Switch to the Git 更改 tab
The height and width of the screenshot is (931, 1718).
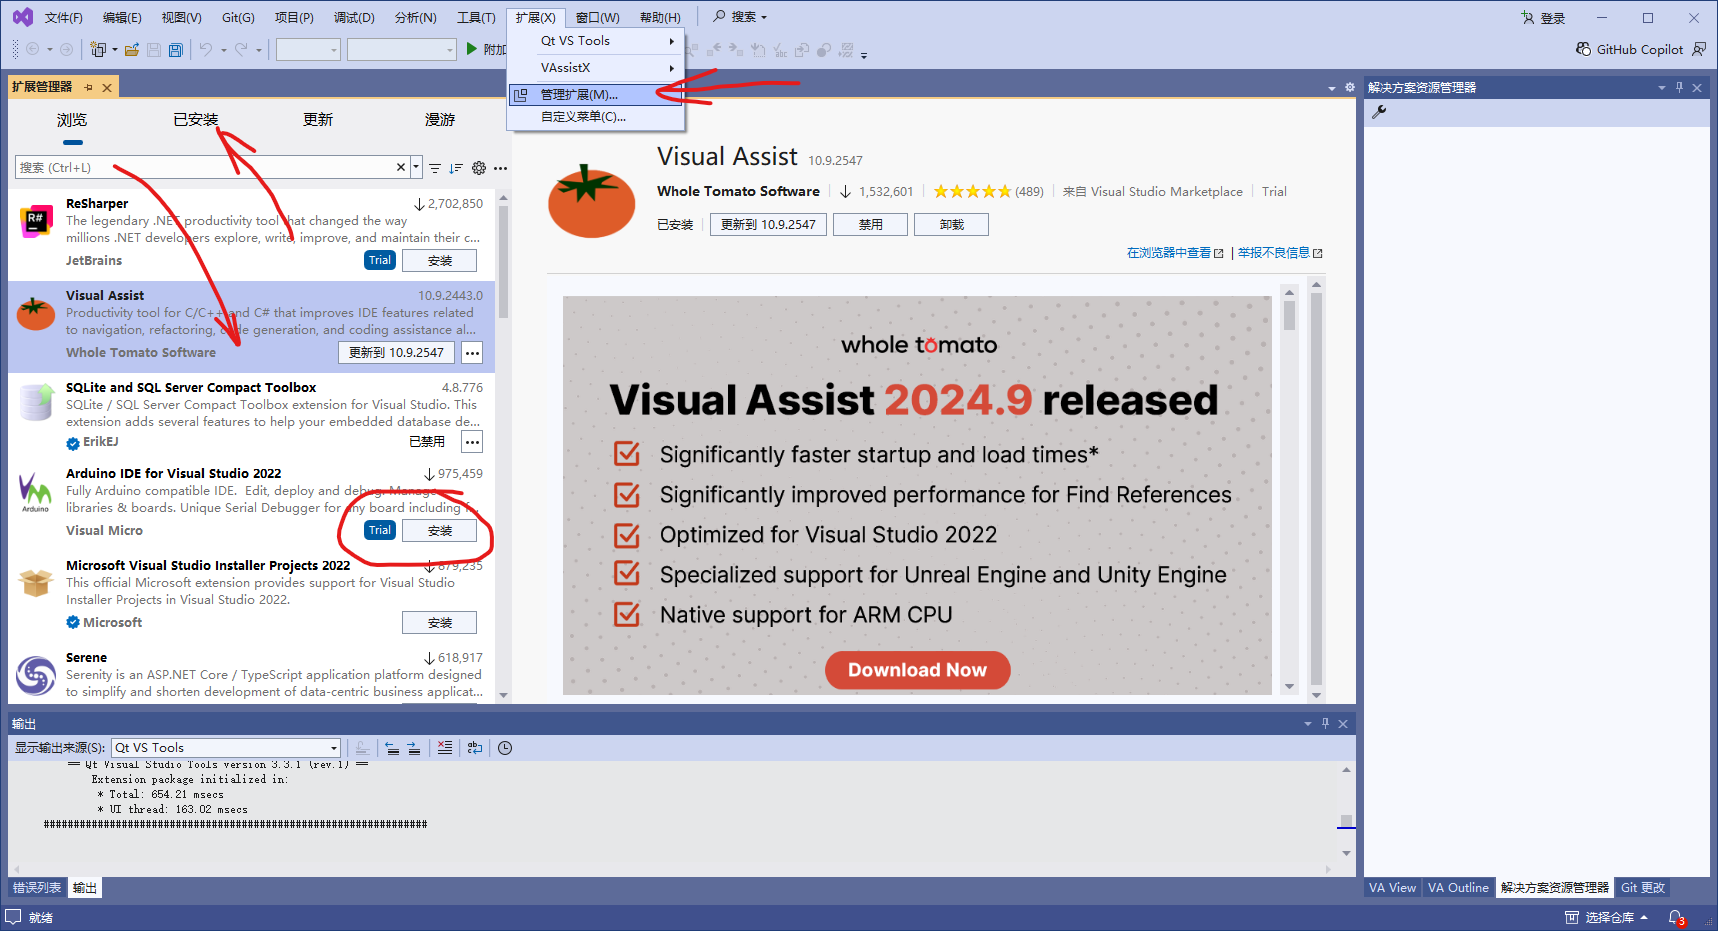[1643, 888]
